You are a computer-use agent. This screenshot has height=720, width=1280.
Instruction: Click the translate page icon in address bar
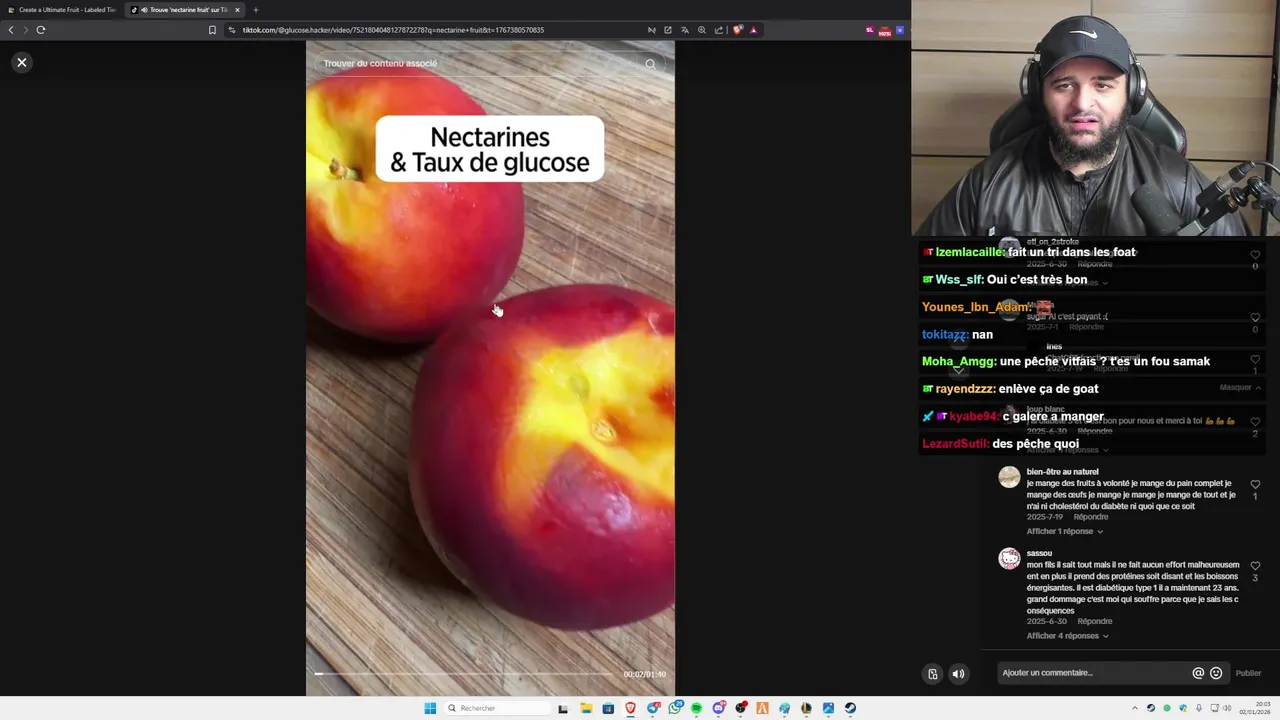point(685,30)
